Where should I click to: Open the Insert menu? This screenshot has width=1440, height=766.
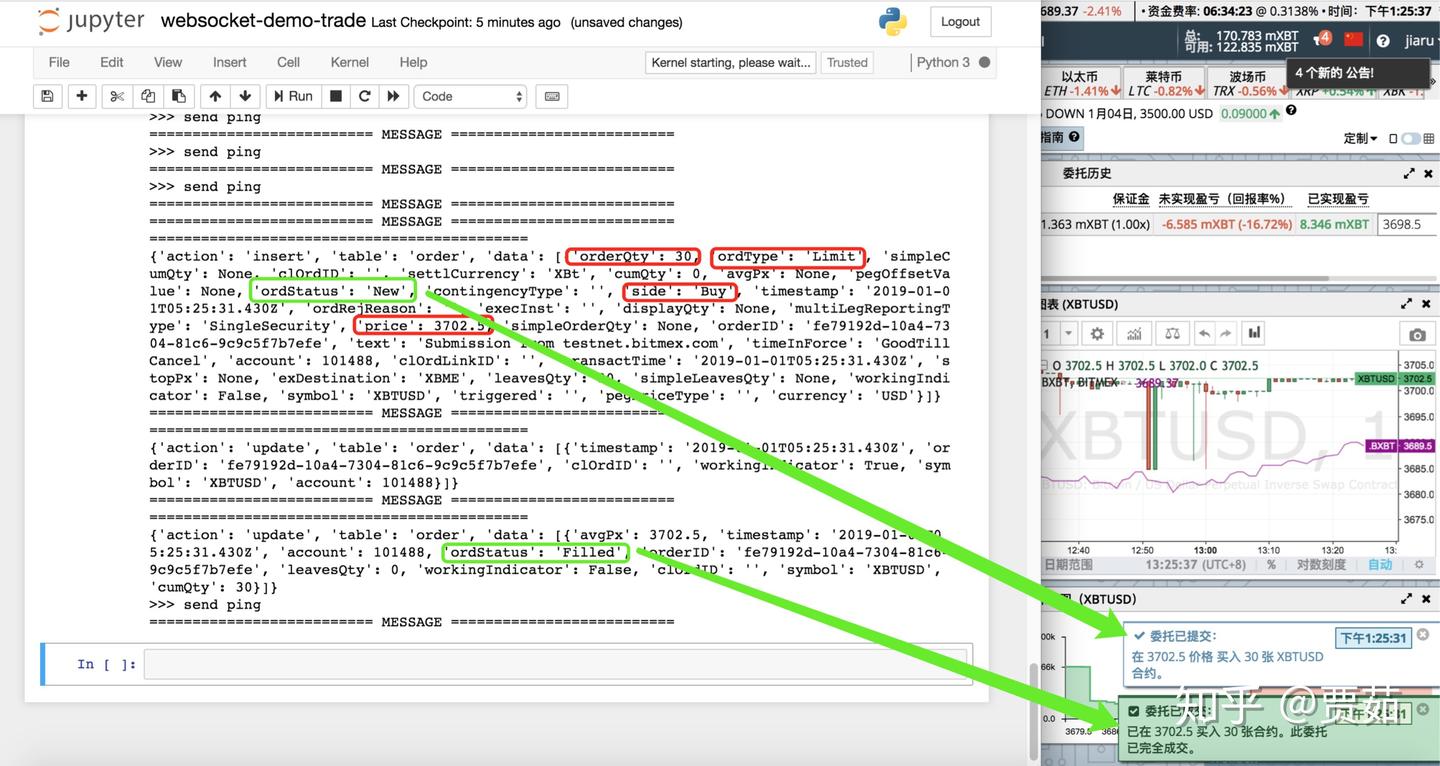(x=229, y=62)
